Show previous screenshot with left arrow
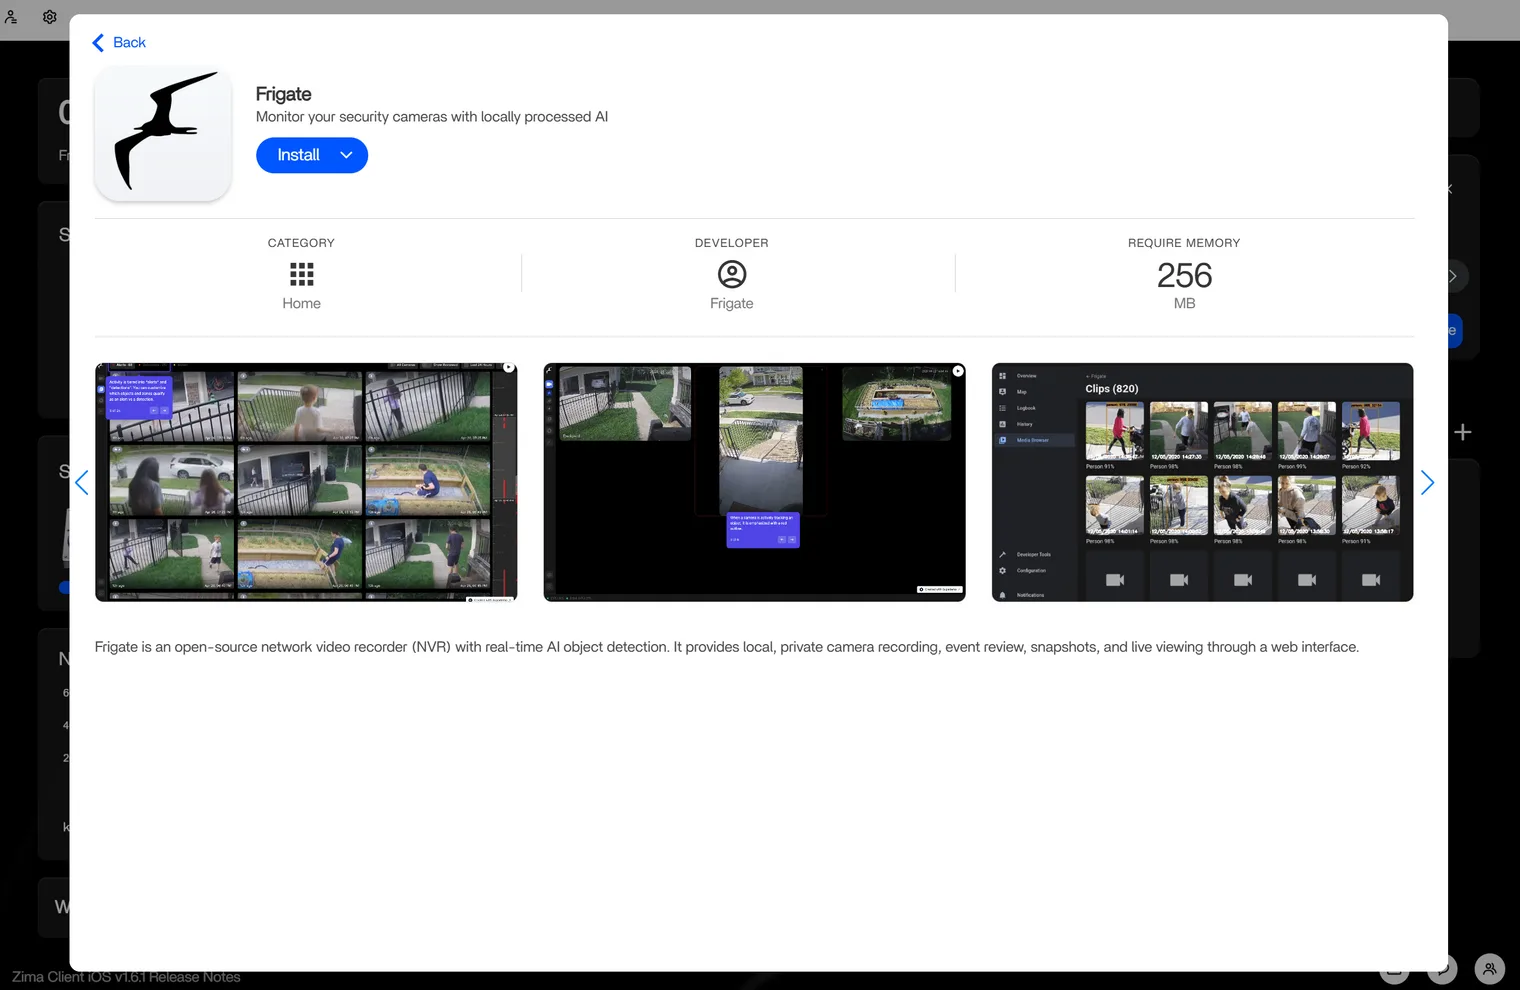Image resolution: width=1520 pixels, height=990 pixels. pos(82,483)
